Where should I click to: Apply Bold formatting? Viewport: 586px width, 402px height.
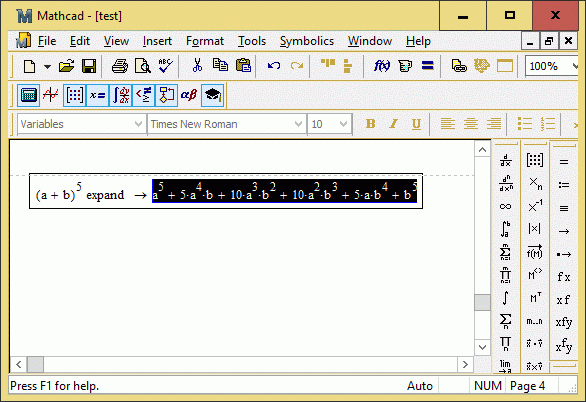pos(370,124)
